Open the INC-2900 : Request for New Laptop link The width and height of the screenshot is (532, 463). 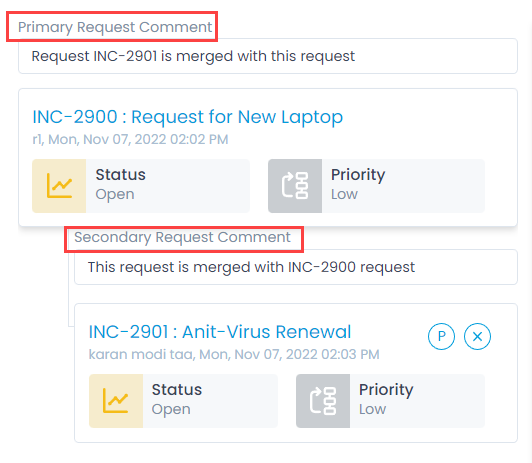tap(187, 117)
